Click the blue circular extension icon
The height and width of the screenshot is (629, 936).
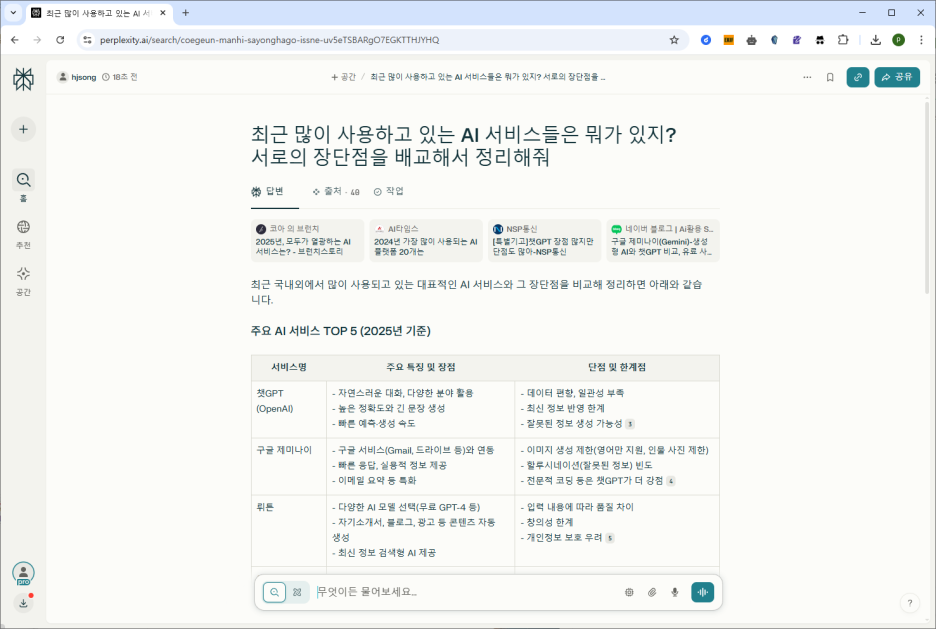[x=706, y=40]
